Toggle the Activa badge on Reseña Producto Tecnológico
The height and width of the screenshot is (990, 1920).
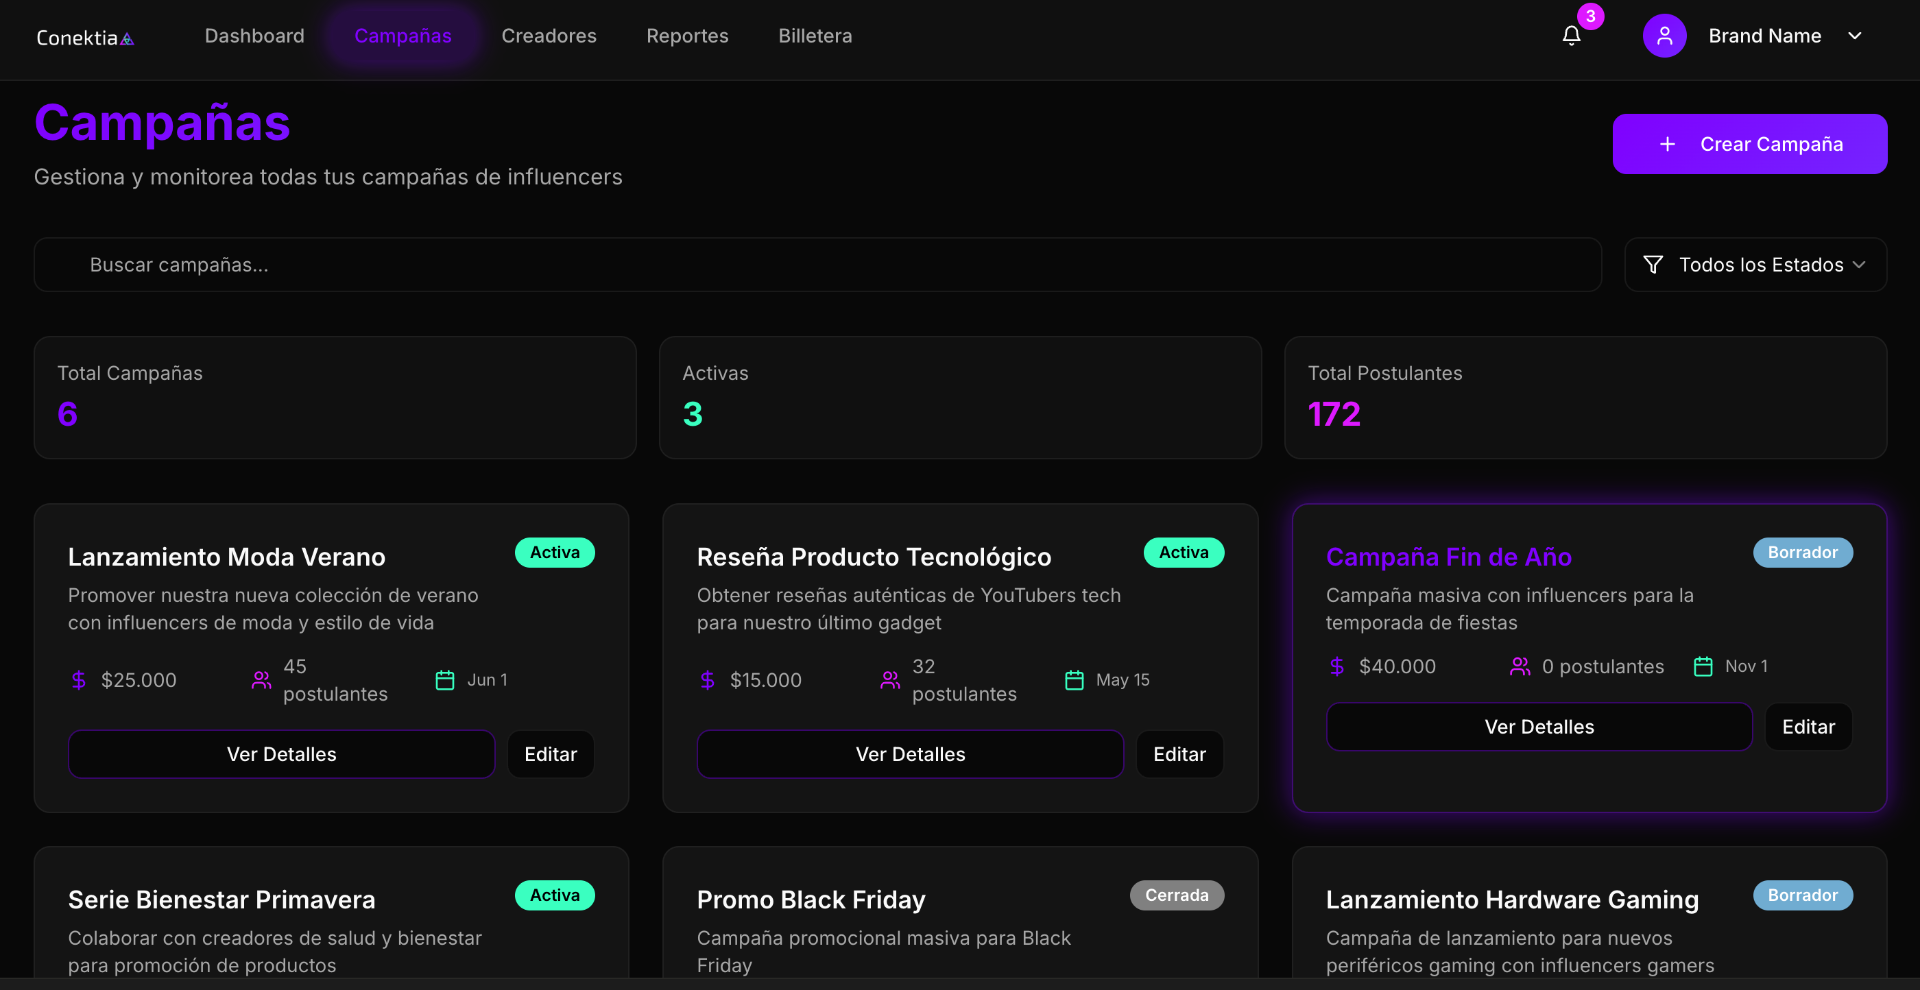pyautogui.click(x=1183, y=552)
